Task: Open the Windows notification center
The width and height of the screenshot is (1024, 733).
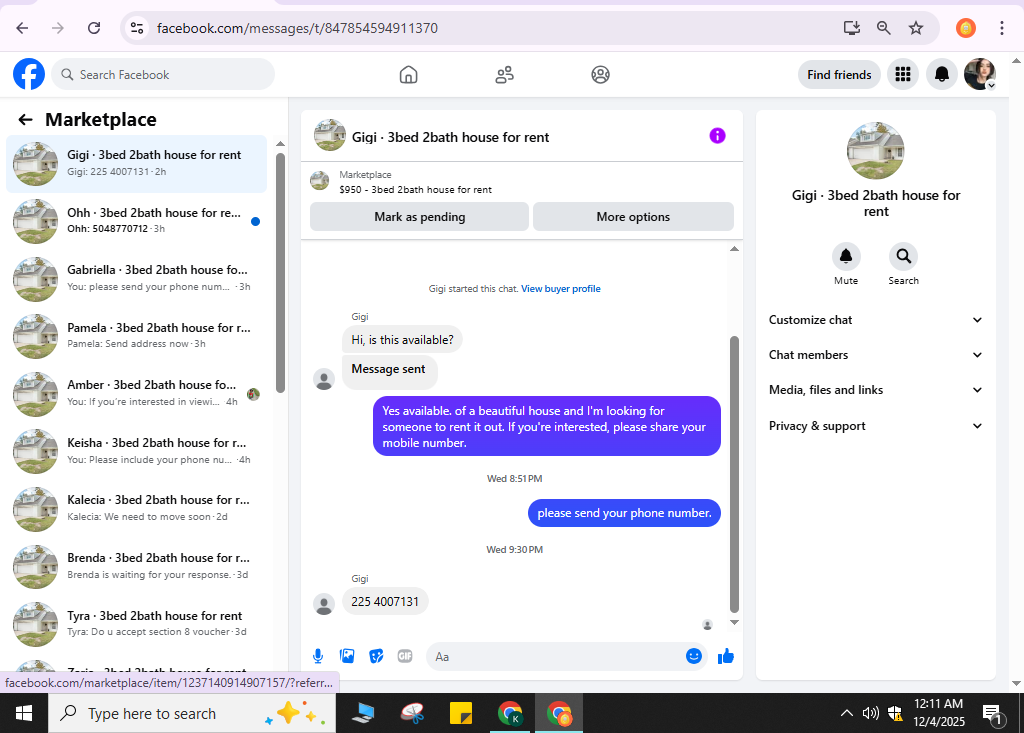Action: 994,714
